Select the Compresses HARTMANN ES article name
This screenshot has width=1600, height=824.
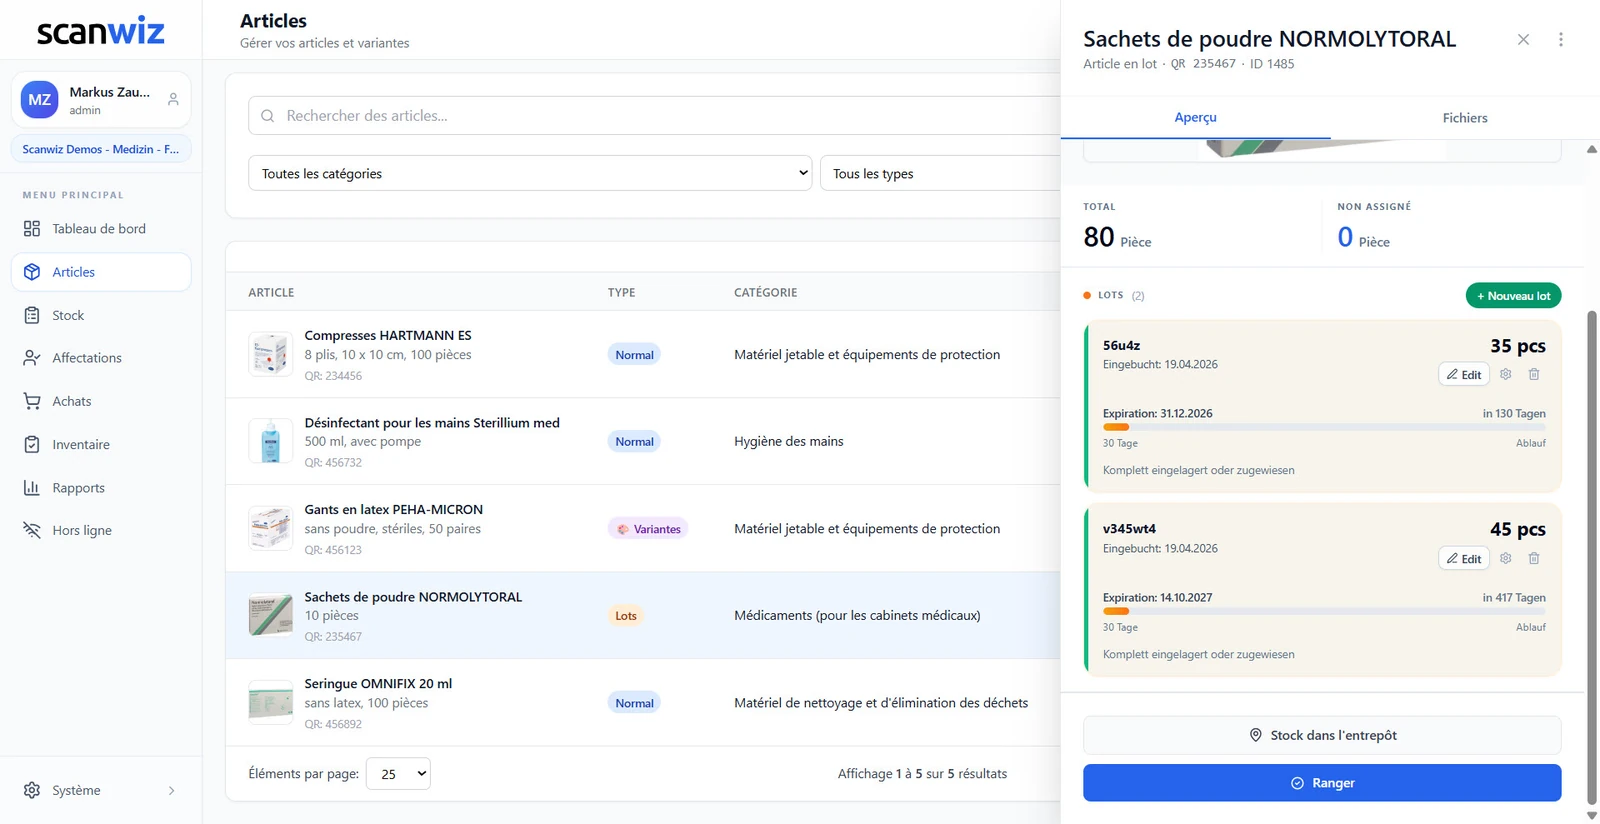(x=388, y=335)
